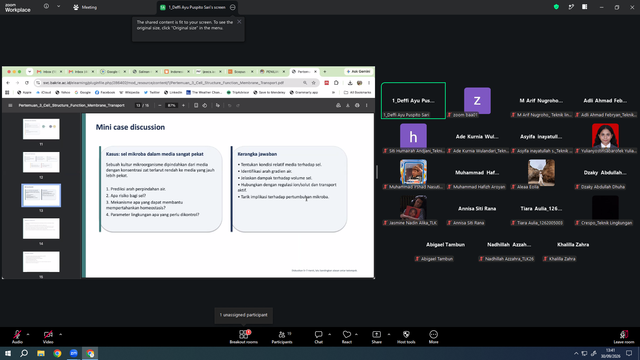
Task: Select Khalilla Zahra participant tile
Action: 573,245
